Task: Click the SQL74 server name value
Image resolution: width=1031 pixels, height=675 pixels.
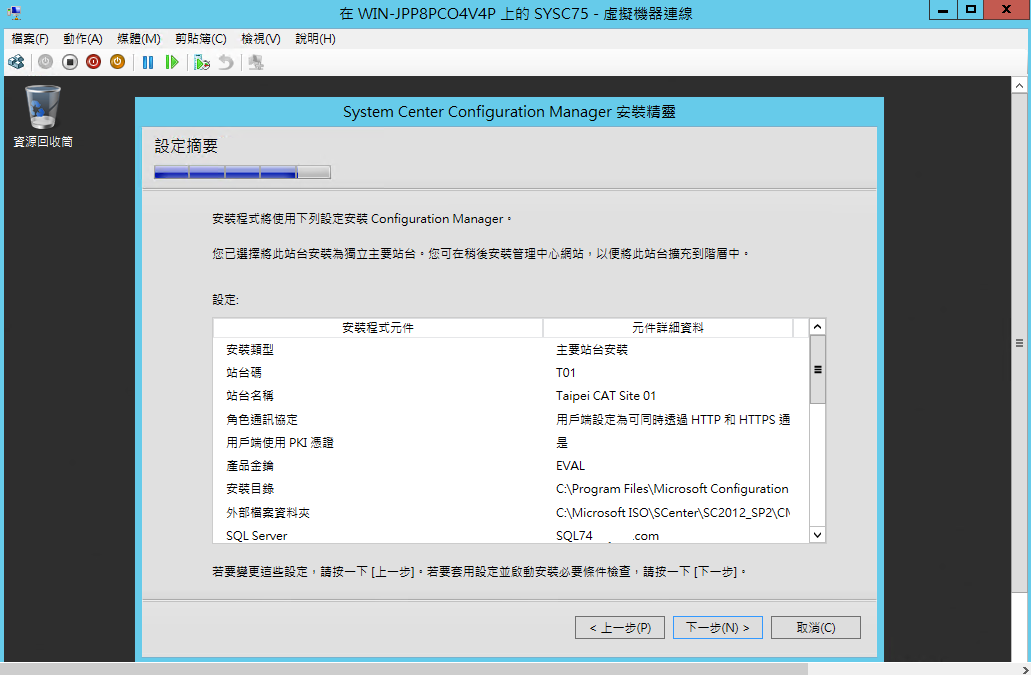Action: [x=608, y=536]
